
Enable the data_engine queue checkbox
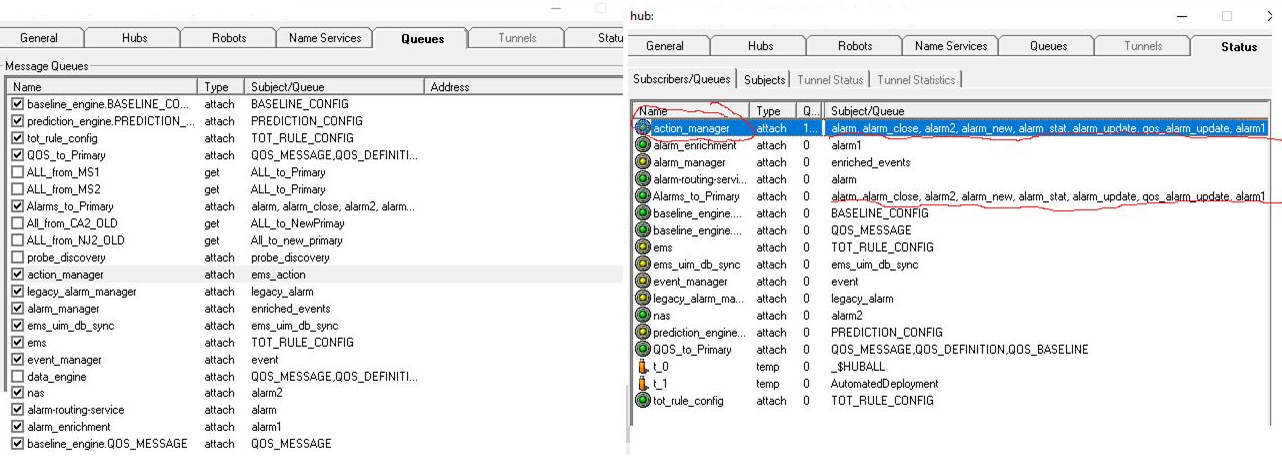[17, 377]
